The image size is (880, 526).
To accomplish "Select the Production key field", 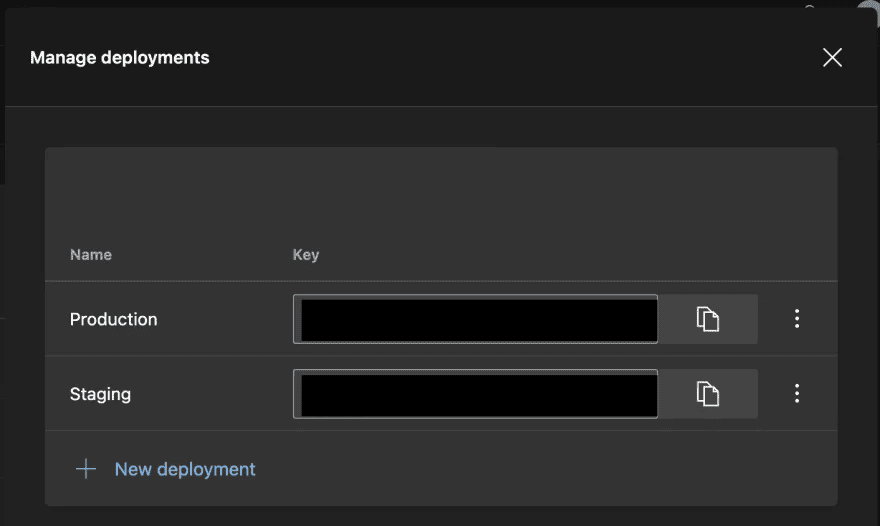I will [478, 319].
